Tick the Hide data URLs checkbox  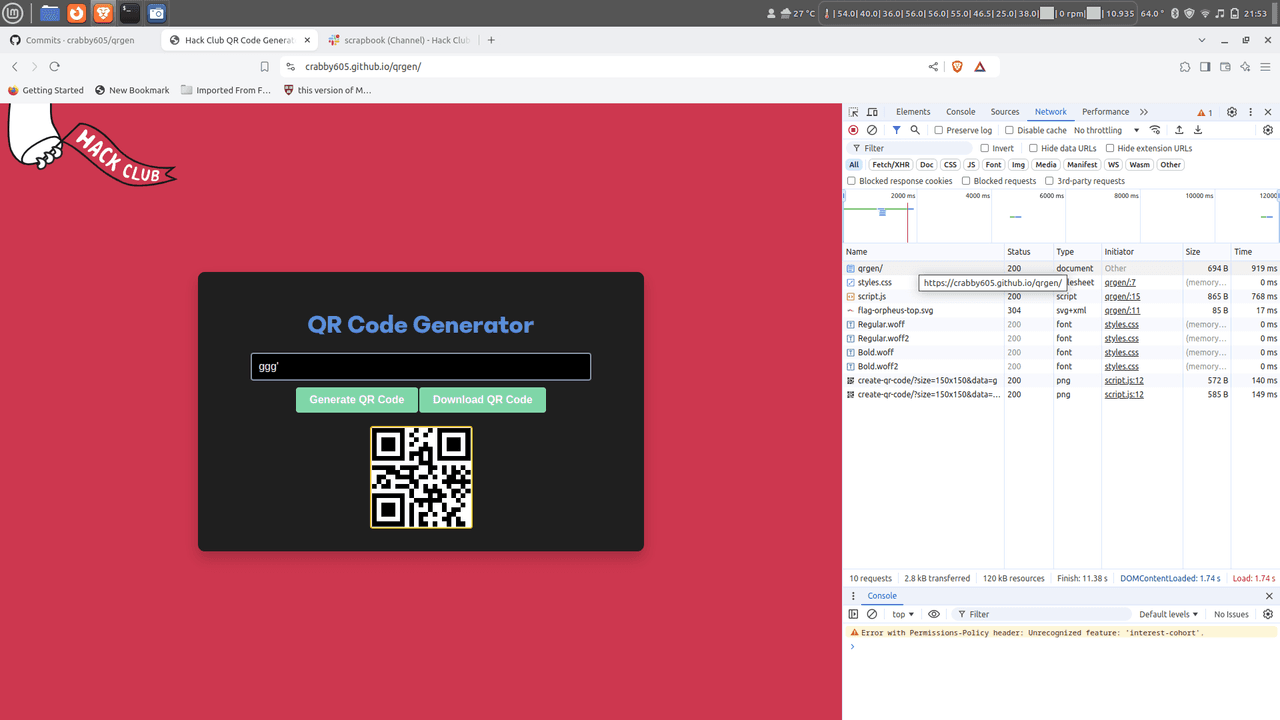pos(1033,148)
